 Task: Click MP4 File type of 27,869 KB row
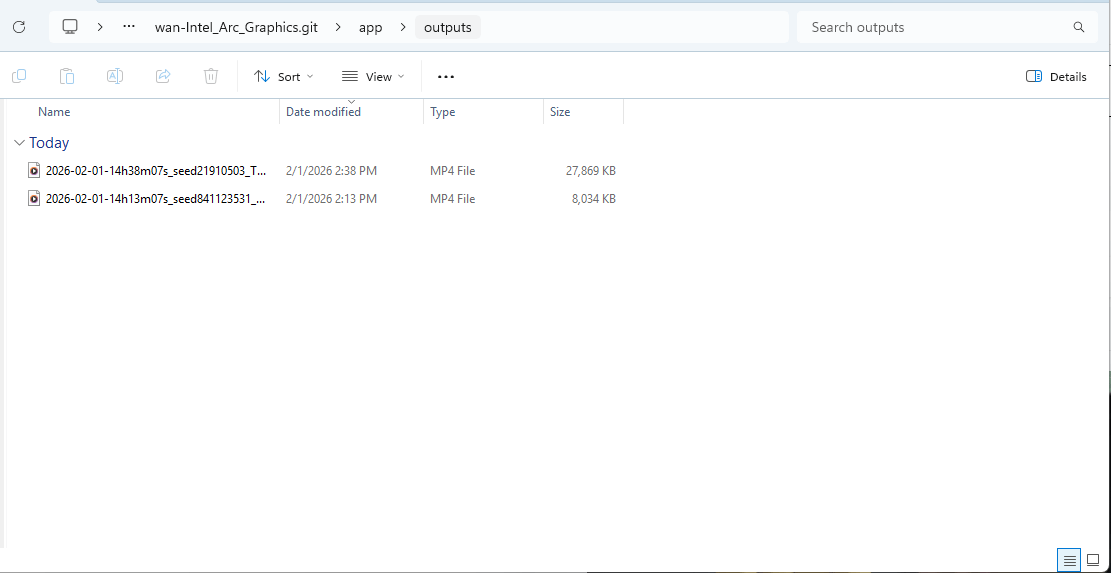(453, 171)
